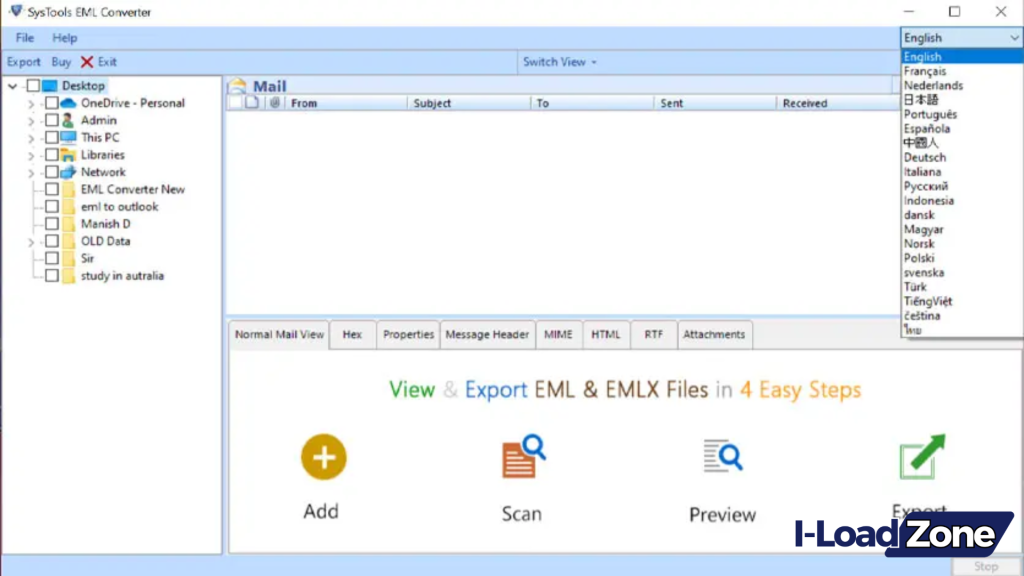Click the green Export arrow icon
Image resolution: width=1024 pixels, height=576 pixels.
point(921,456)
